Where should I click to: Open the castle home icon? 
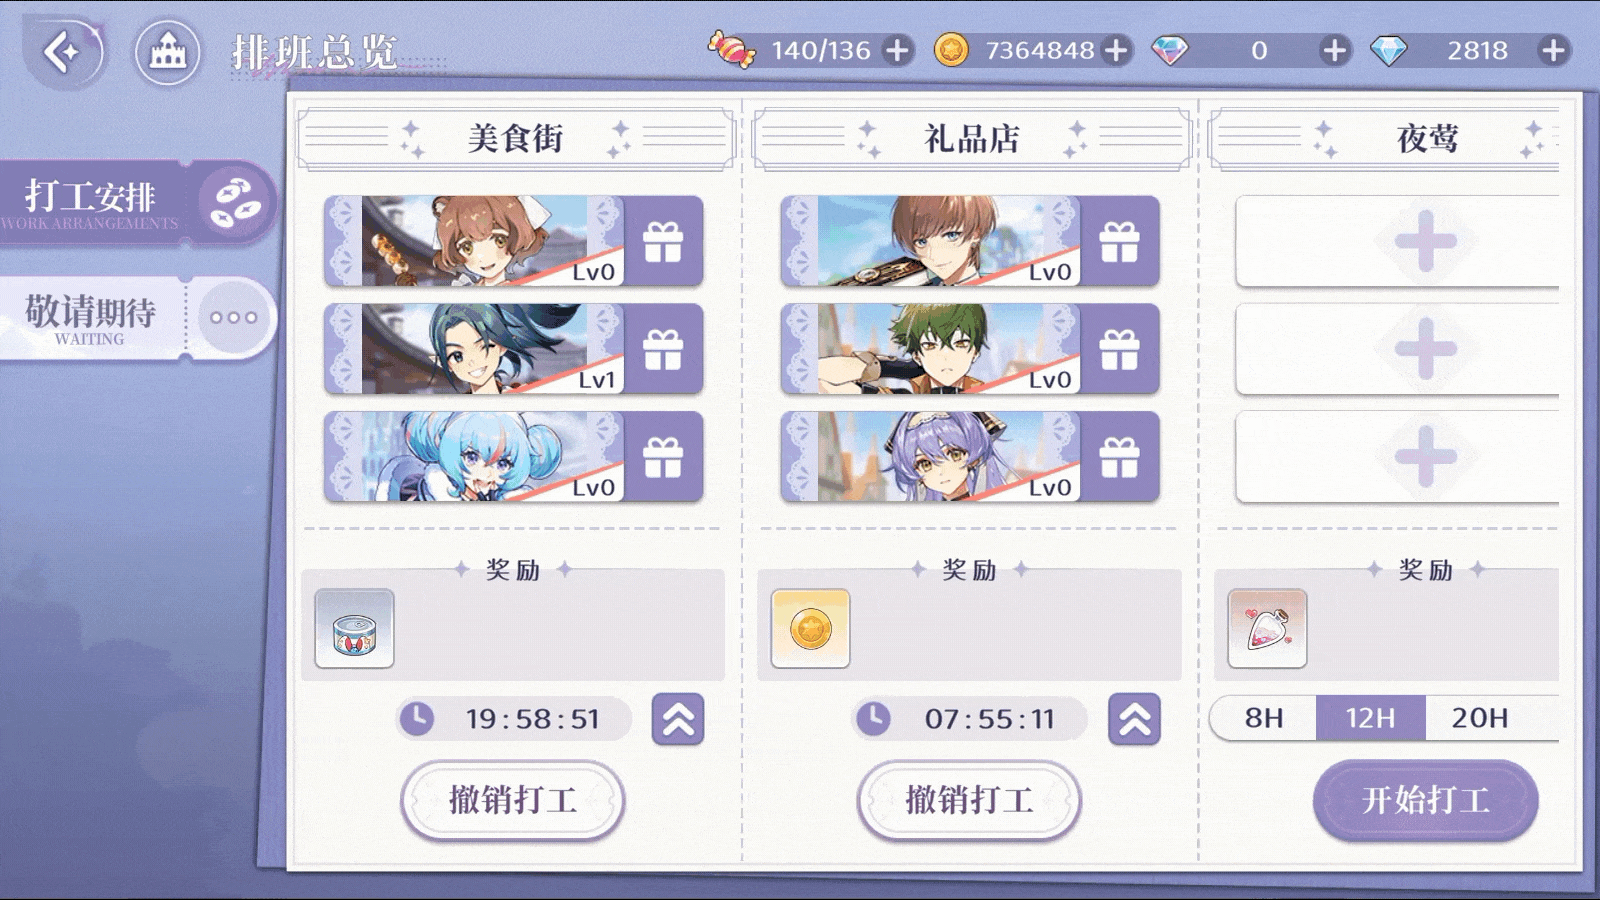(x=167, y=52)
